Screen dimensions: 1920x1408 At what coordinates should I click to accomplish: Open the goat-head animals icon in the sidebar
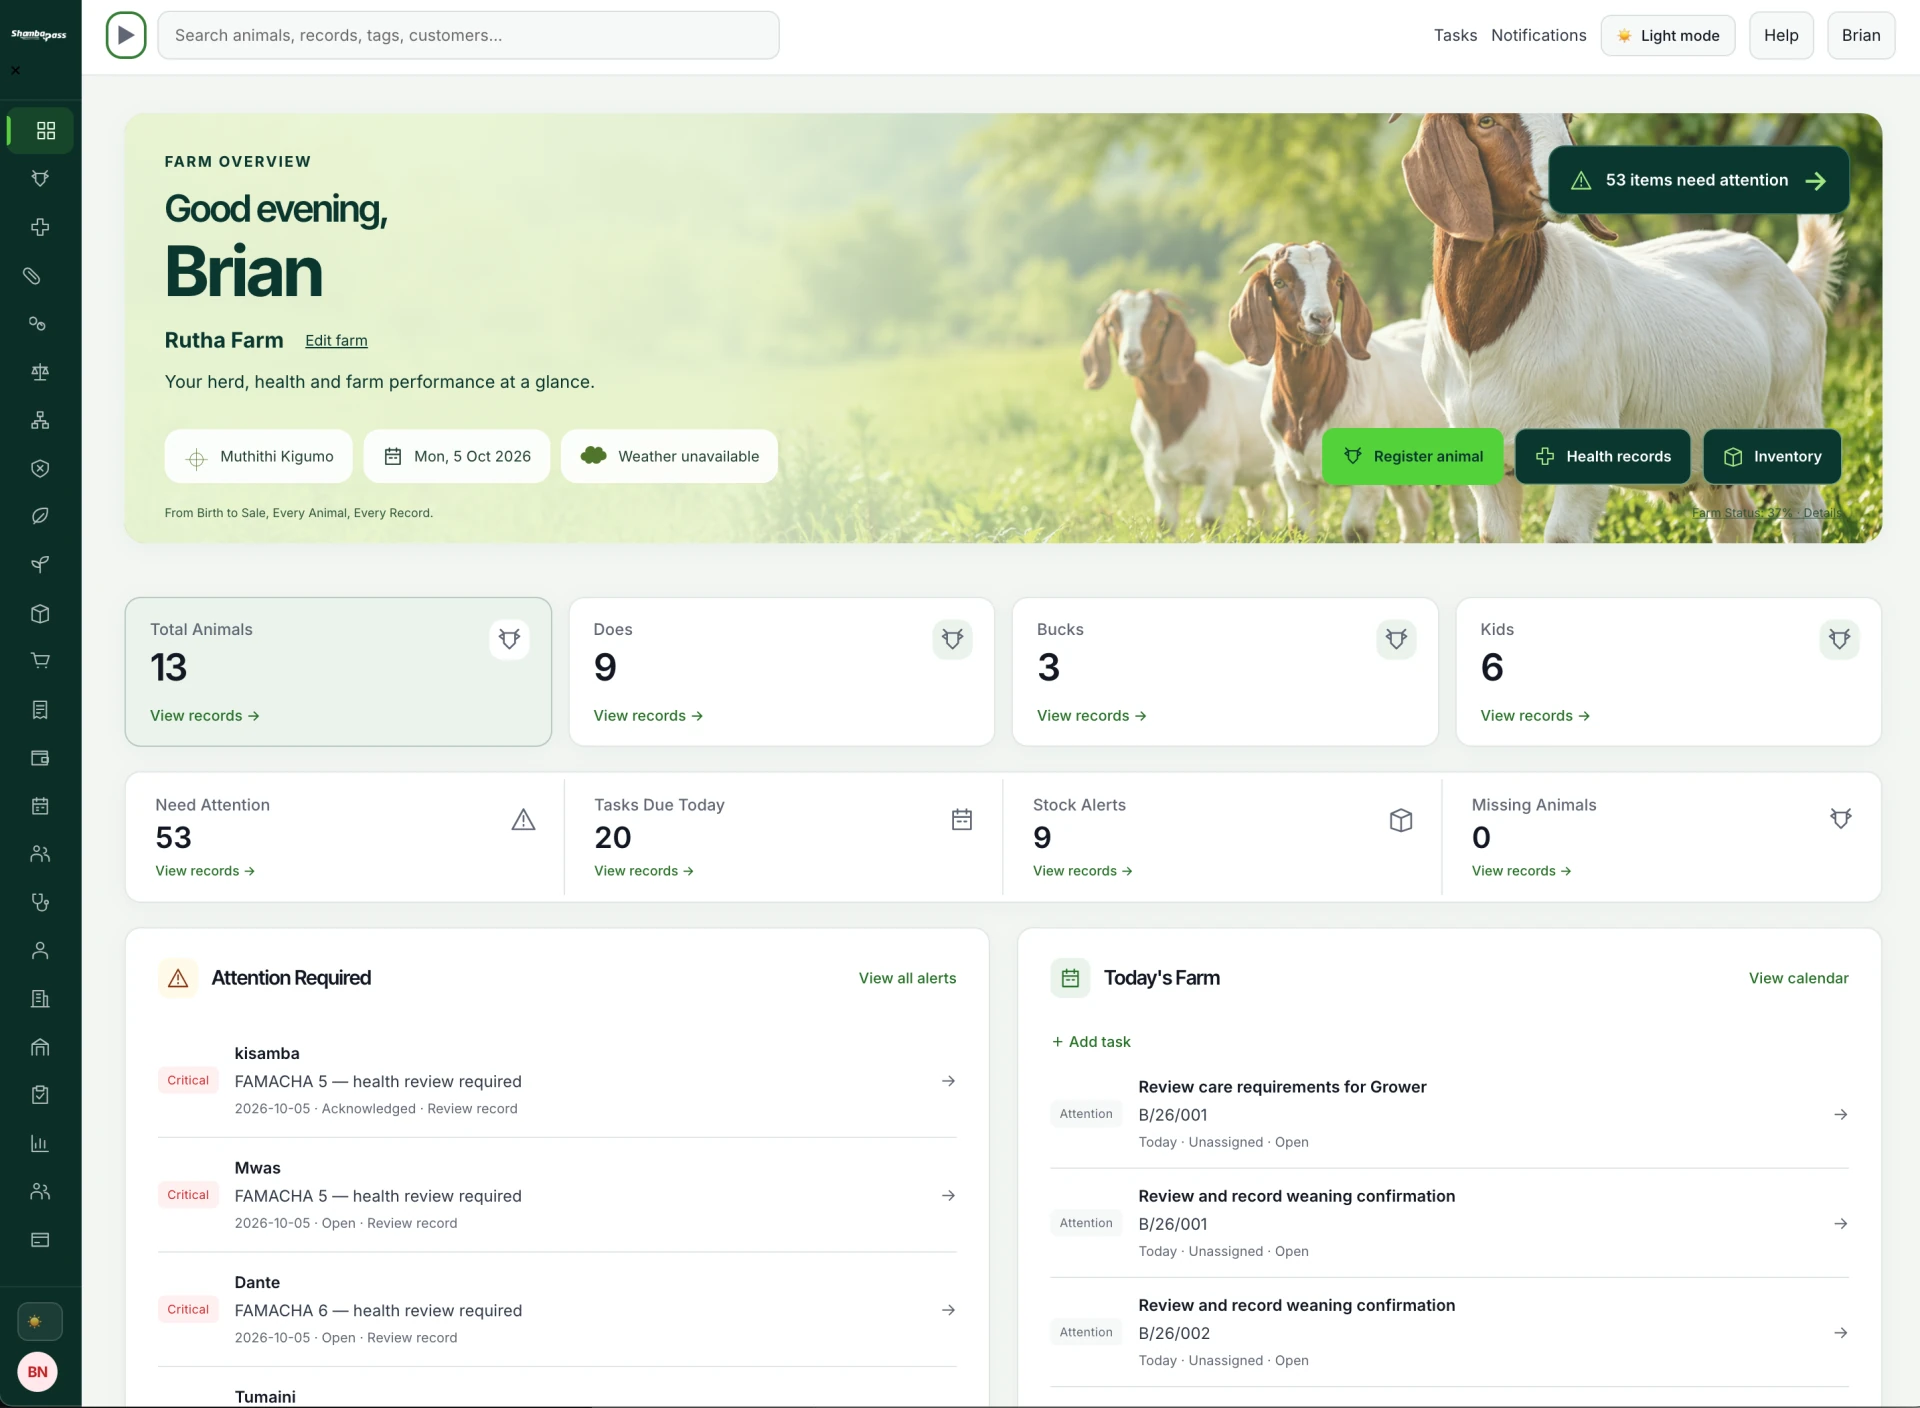point(40,179)
